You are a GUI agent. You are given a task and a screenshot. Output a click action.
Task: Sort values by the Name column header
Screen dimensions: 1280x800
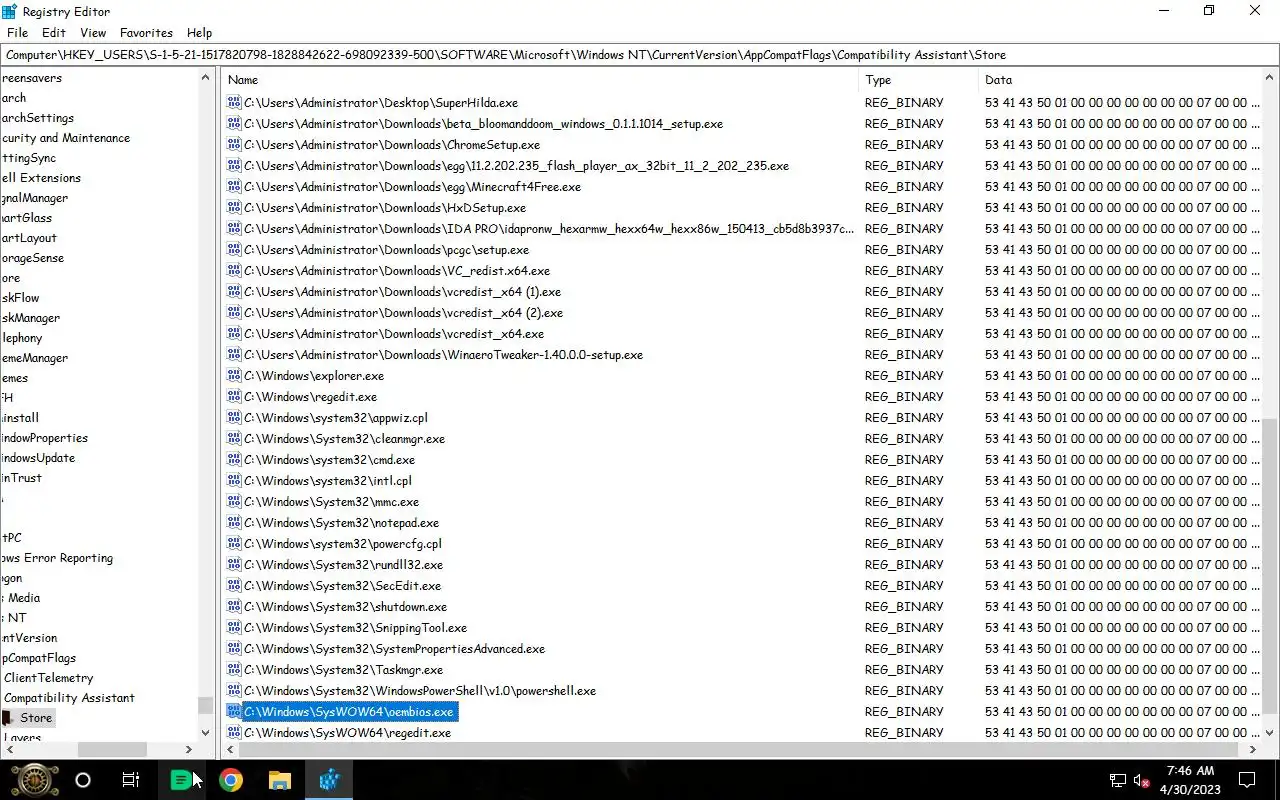540,80
